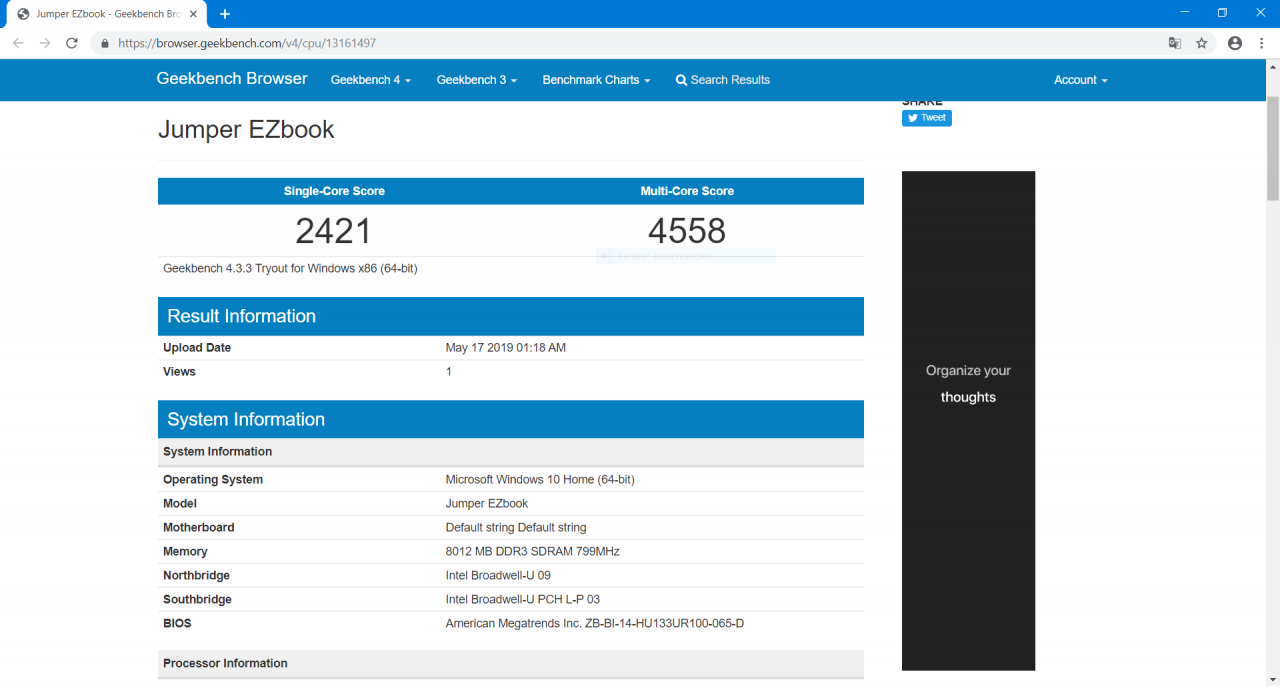This screenshot has height=686, width=1280.
Task: Click the multi-core score 4558
Action: (687, 231)
